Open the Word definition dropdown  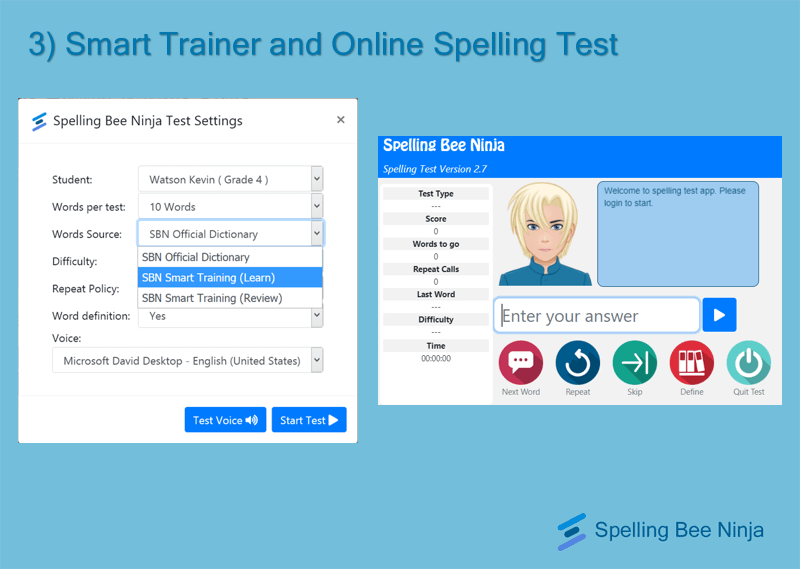230,316
